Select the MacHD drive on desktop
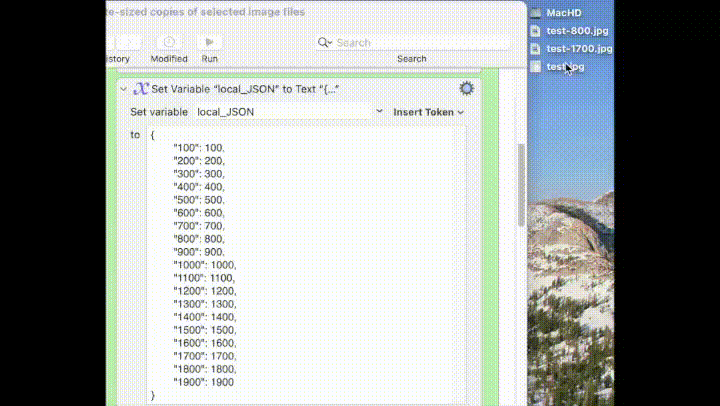This screenshot has width=720, height=406. [x=556, y=13]
